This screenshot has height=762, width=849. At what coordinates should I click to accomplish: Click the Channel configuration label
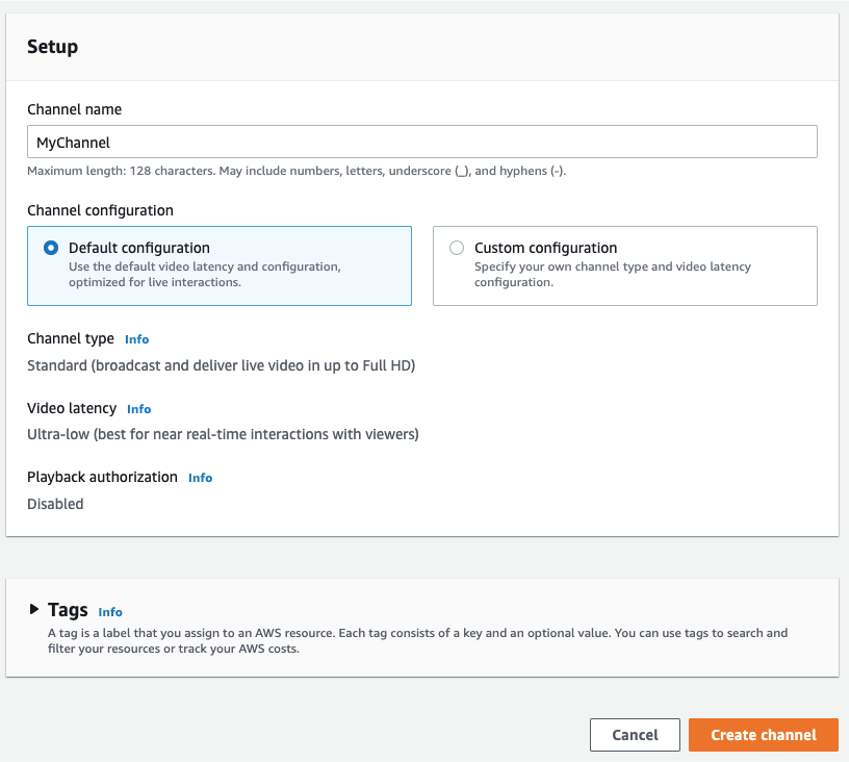100,211
